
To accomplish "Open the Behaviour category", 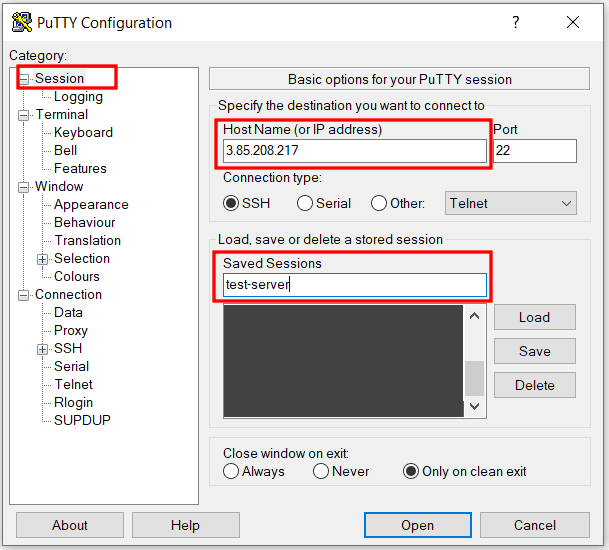I will (85, 222).
